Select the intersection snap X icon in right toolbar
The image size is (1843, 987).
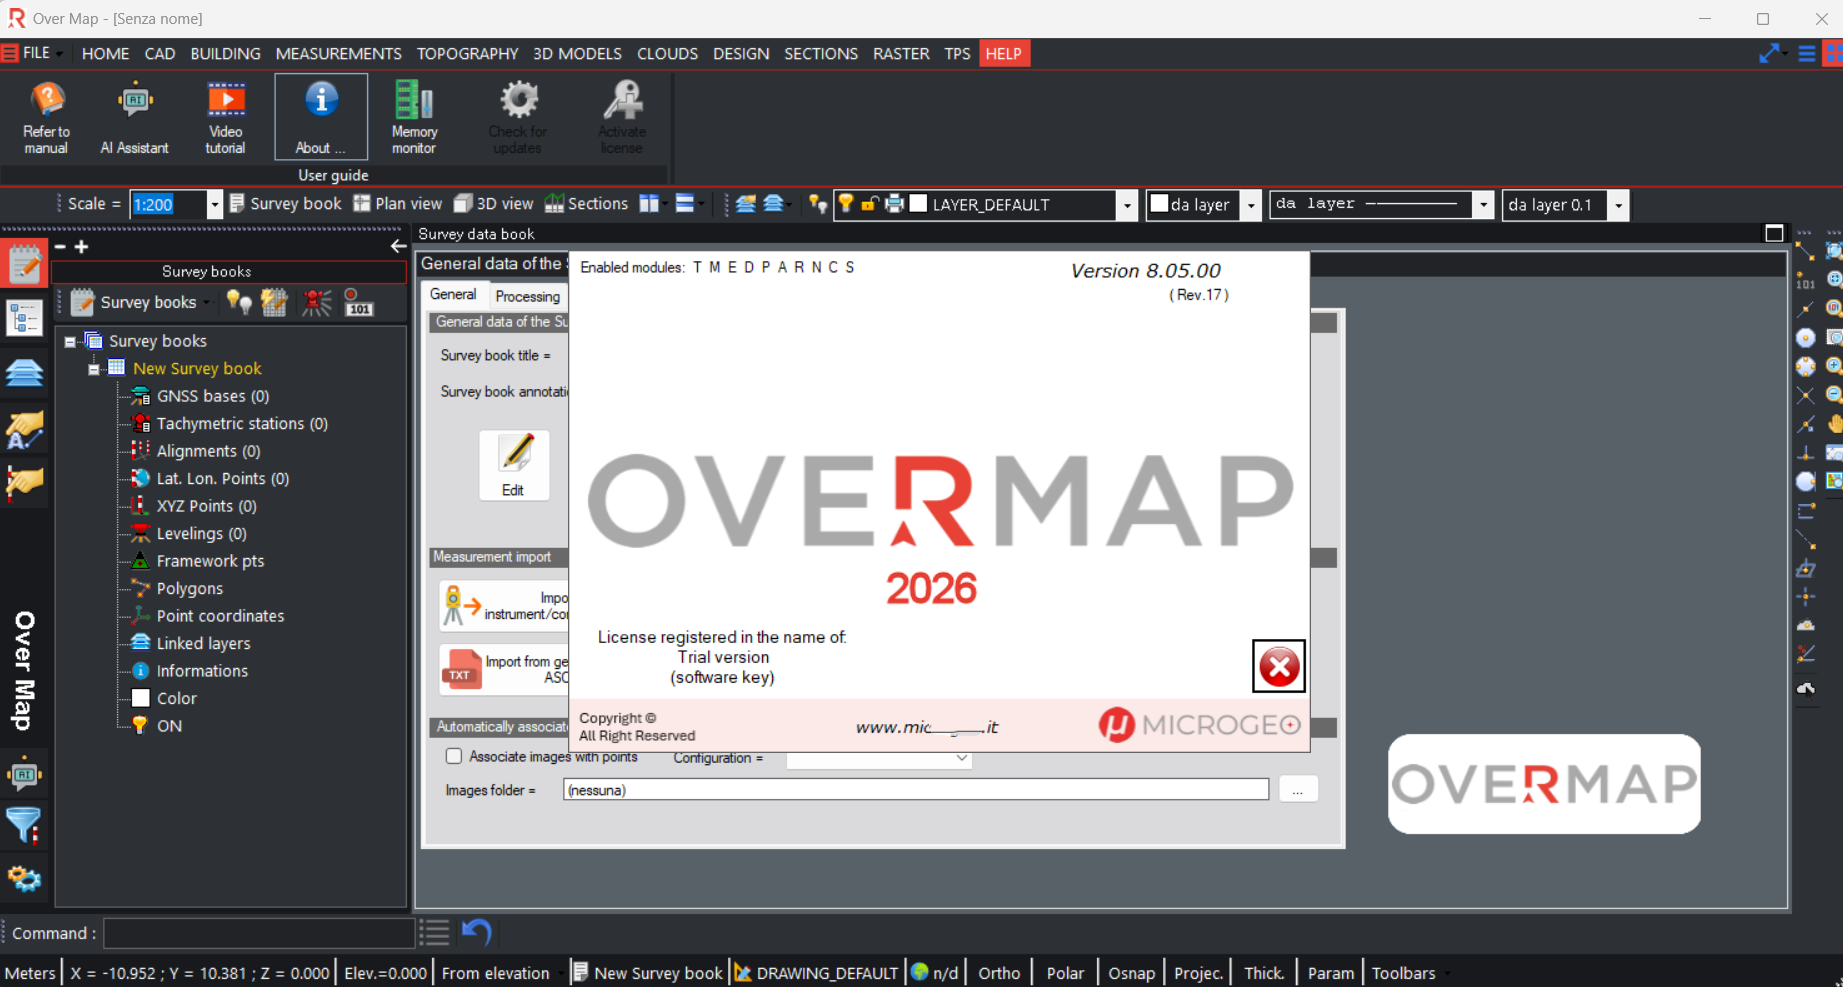coord(1805,395)
